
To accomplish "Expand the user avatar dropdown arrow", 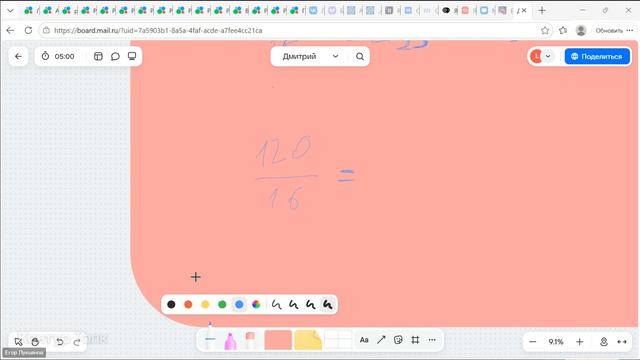I will pyautogui.click(x=548, y=56).
